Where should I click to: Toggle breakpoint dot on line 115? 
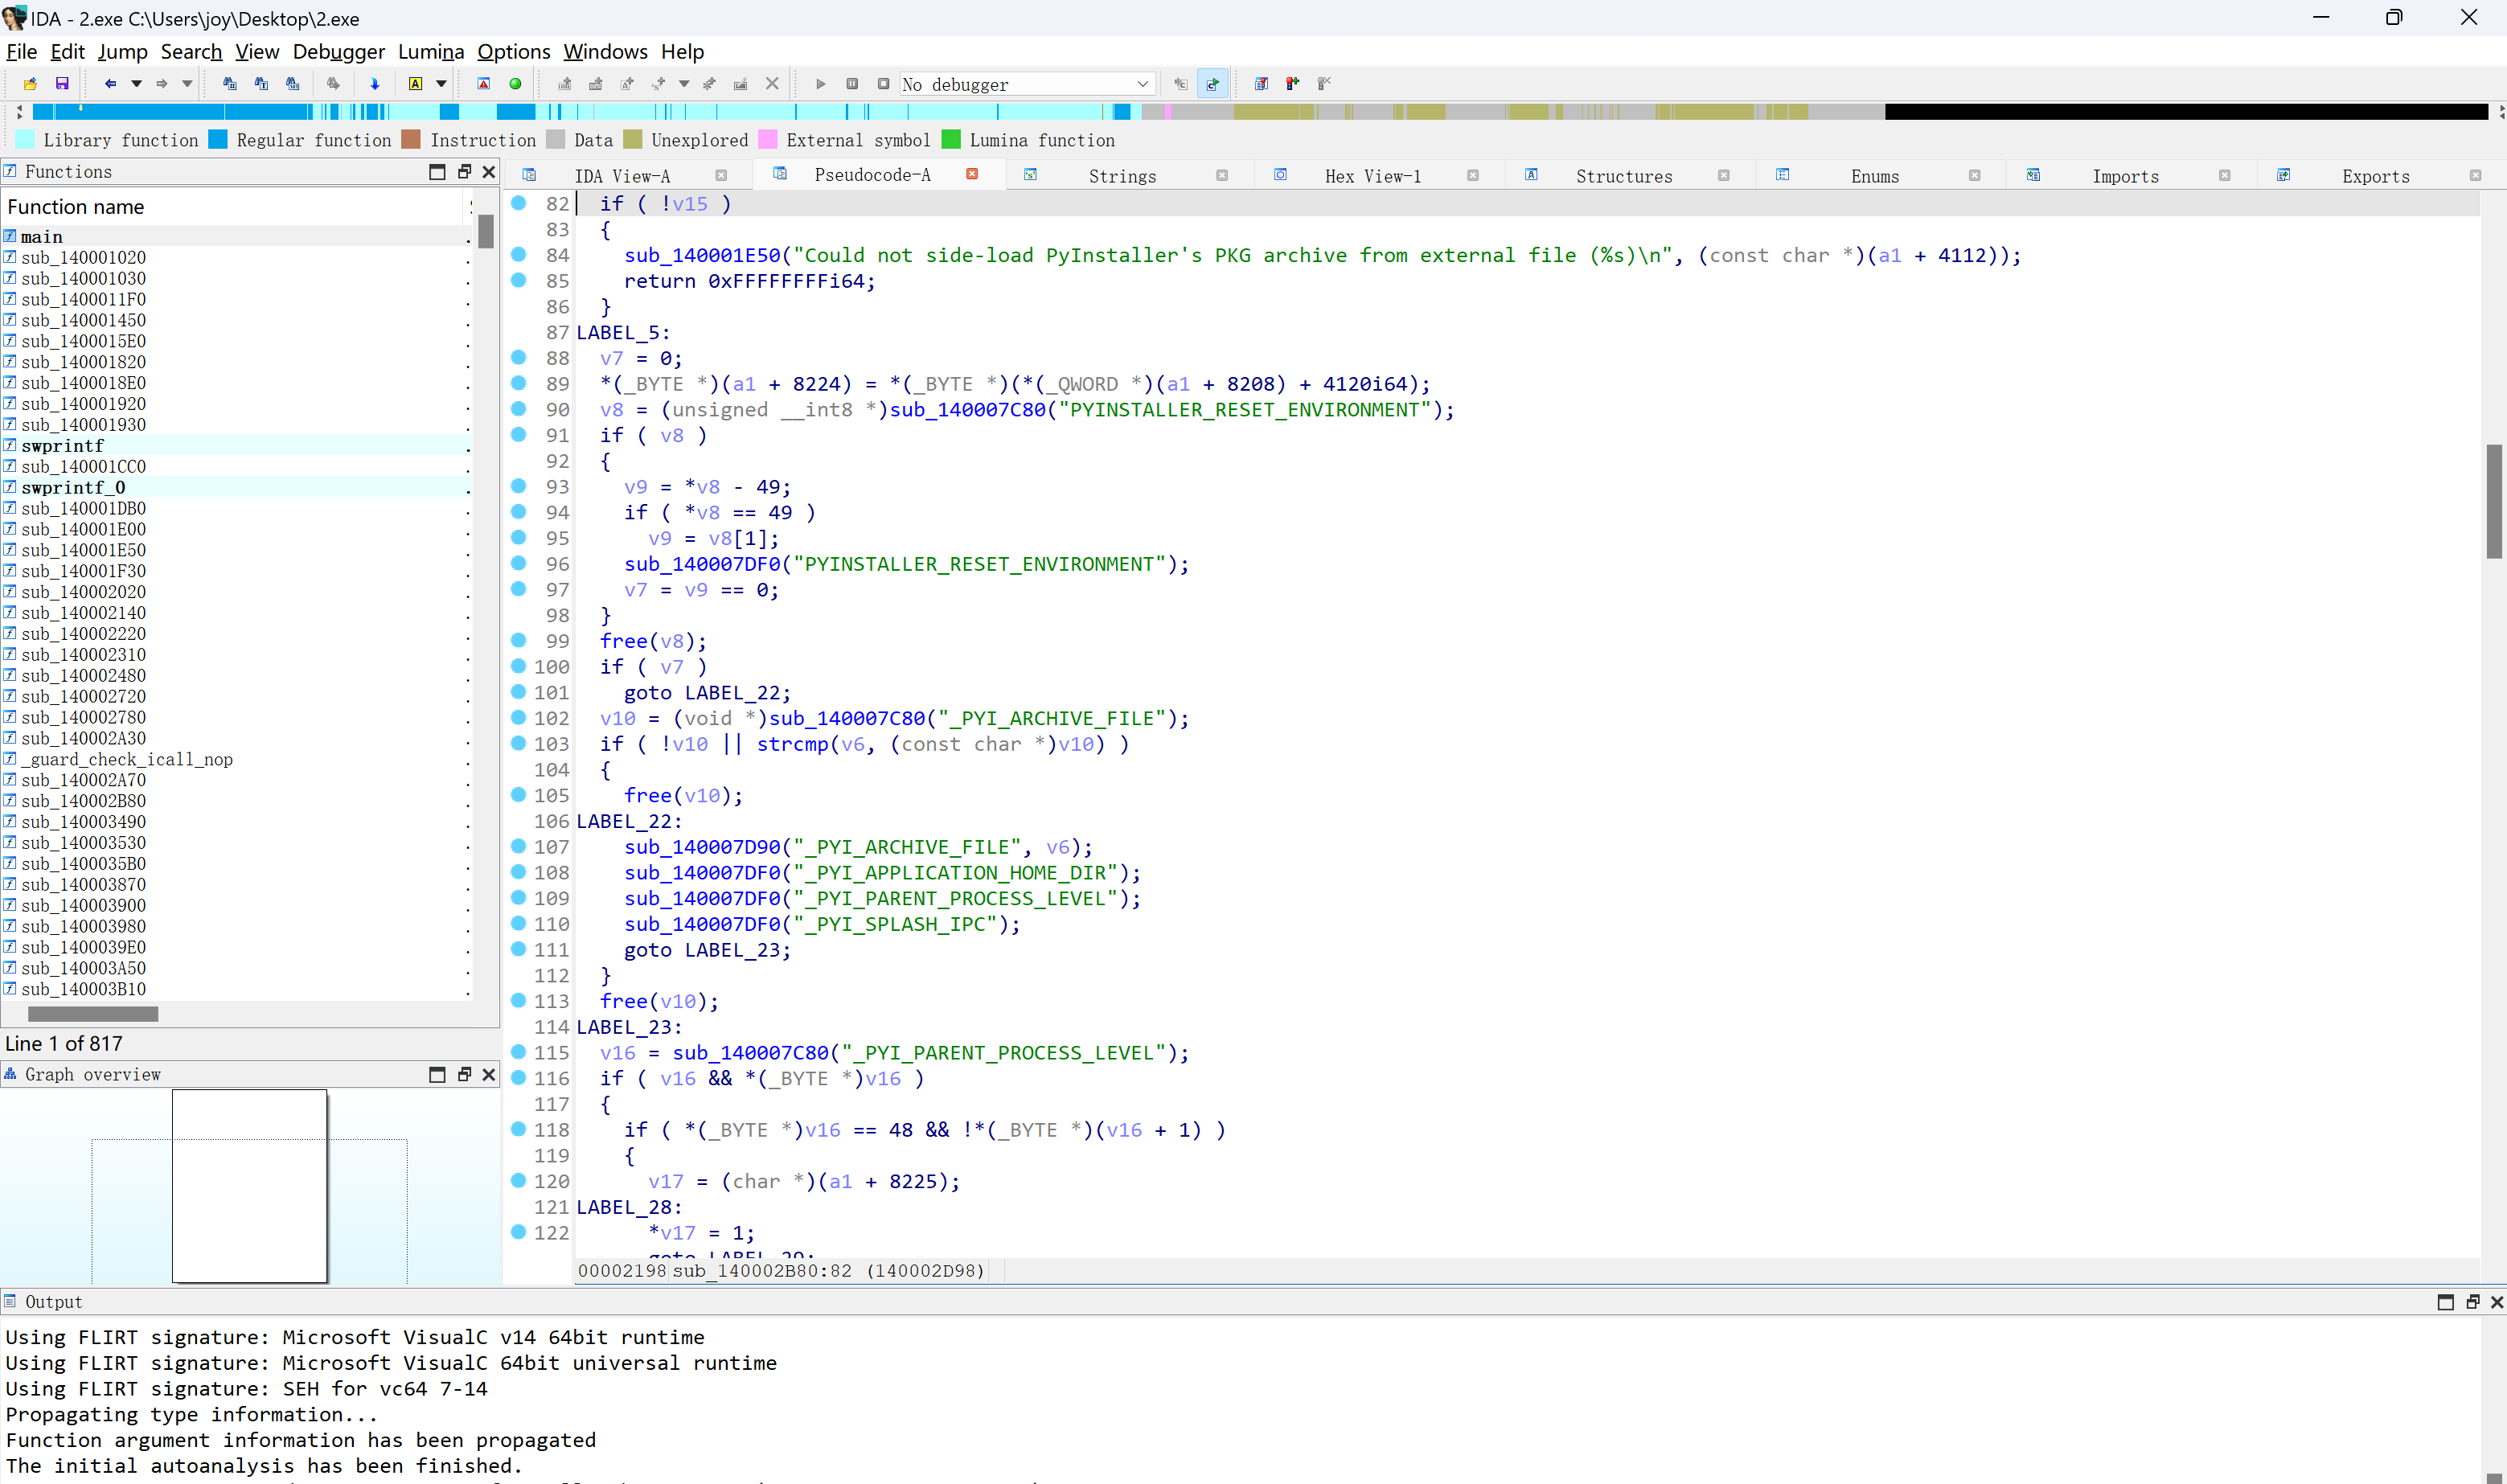click(518, 1052)
